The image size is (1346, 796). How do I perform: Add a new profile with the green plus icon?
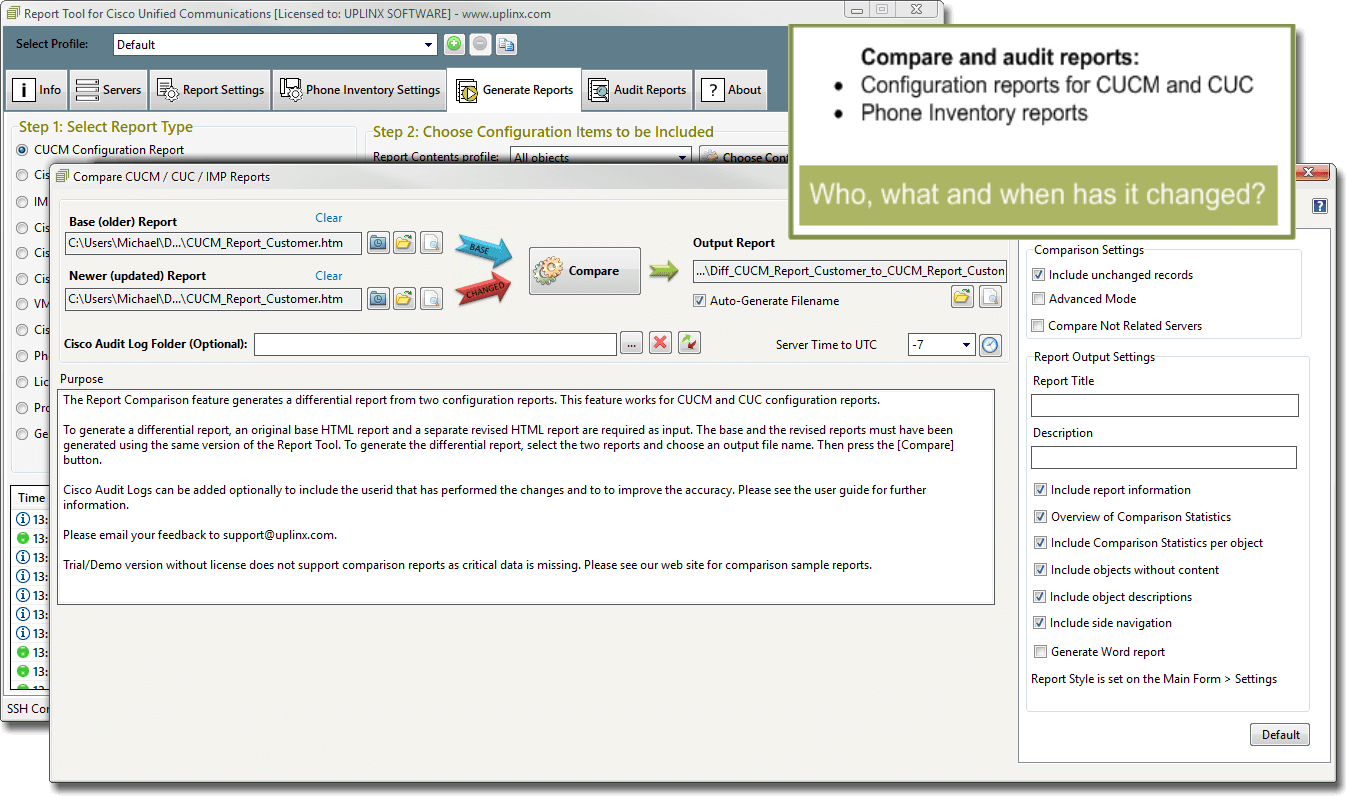tap(454, 44)
